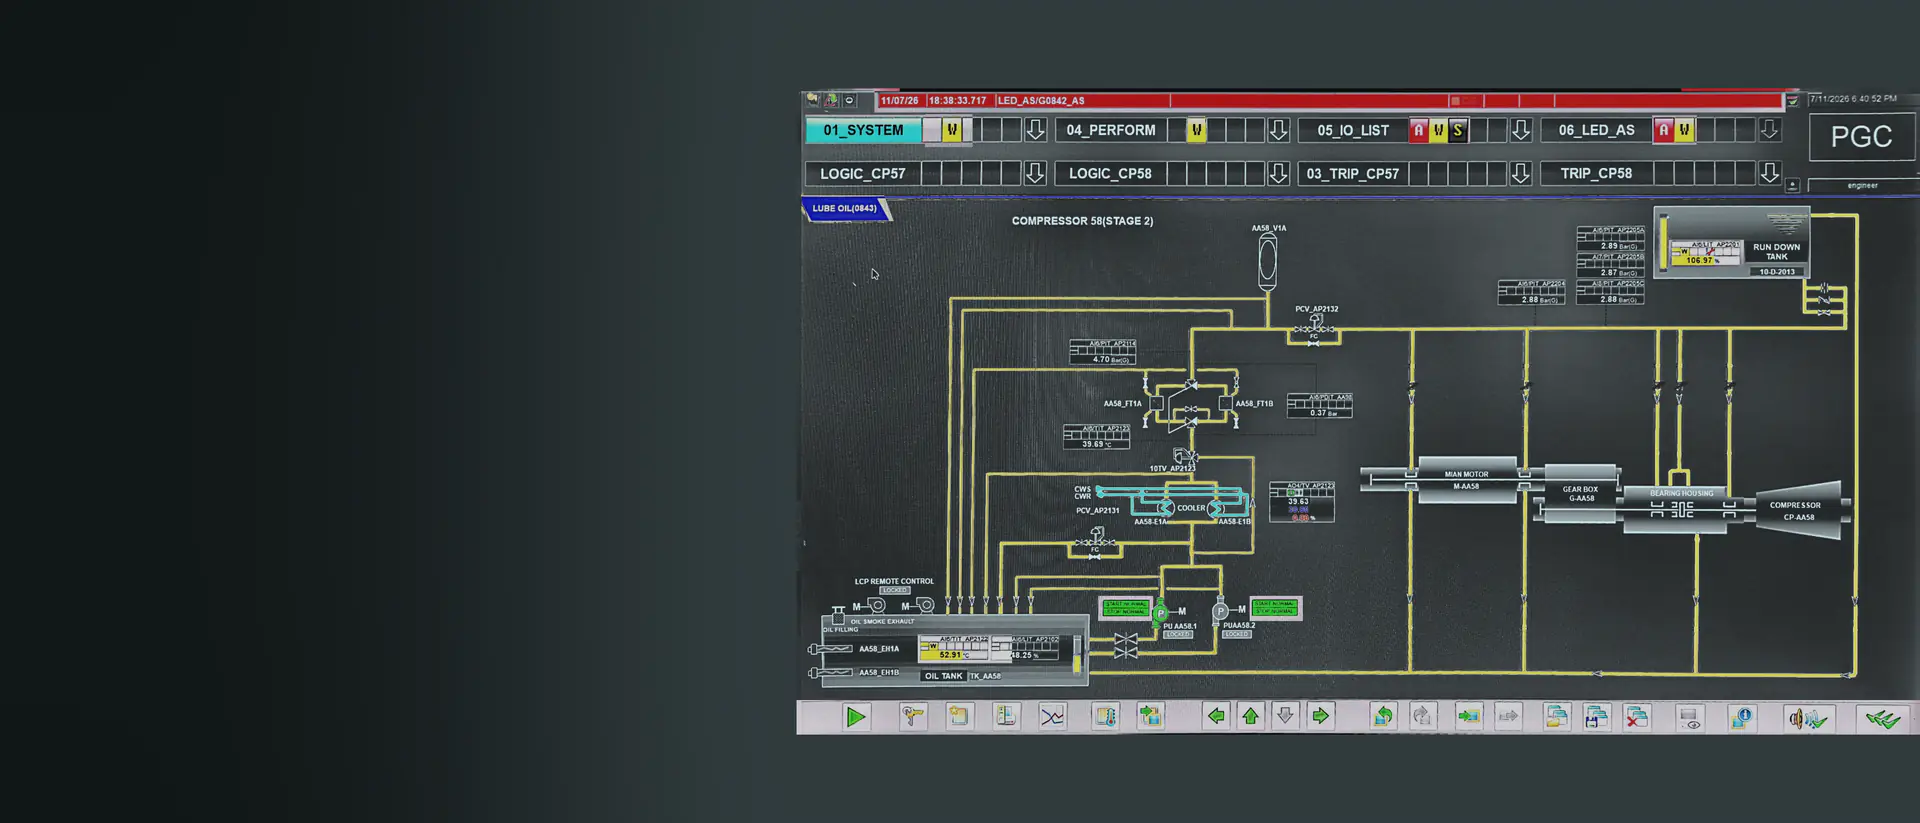Click the monitor with eye icon
This screenshot has height=823, width=1920.
point(1690,718)
